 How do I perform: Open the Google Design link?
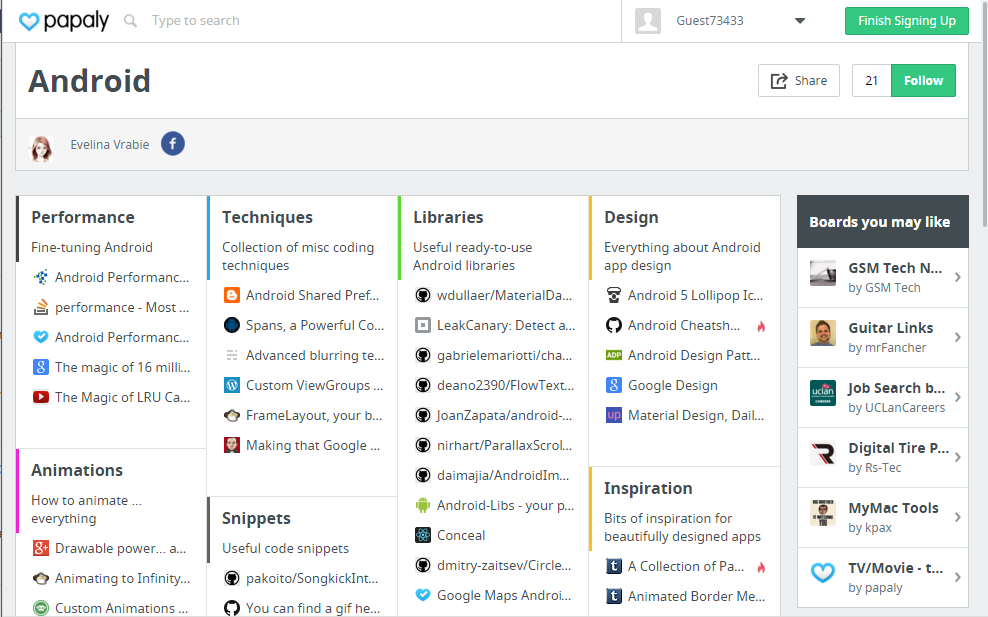[672, 385]
